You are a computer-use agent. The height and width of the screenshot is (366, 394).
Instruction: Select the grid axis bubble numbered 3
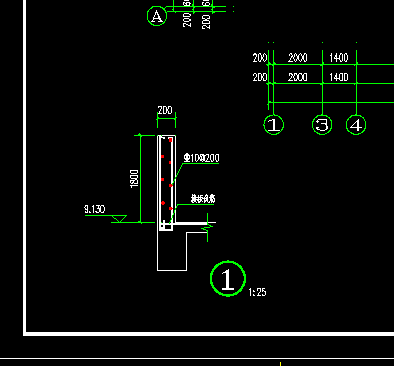[322, 125]
